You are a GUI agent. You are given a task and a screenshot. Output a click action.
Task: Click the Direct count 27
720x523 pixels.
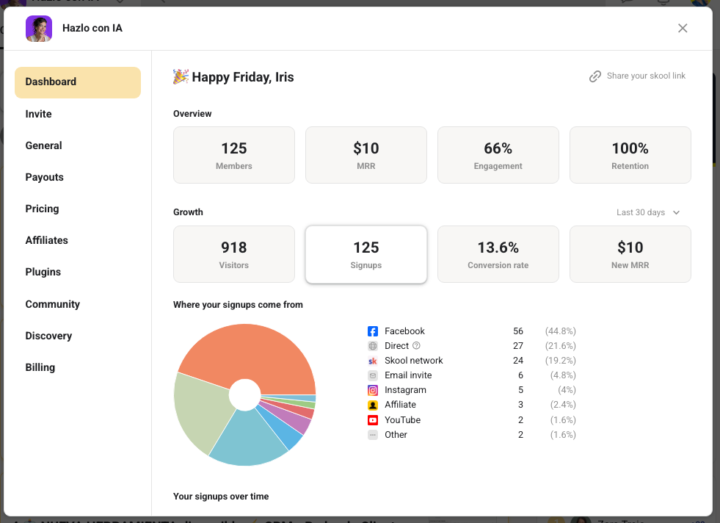[518, 346]
